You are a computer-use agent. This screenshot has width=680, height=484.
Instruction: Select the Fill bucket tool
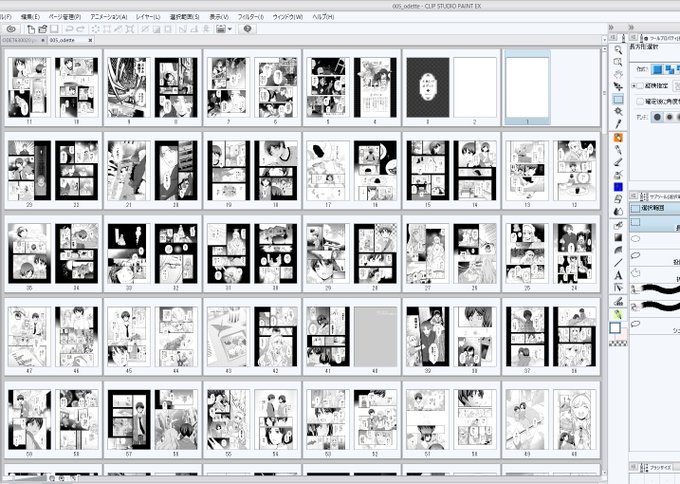[618, 226]
